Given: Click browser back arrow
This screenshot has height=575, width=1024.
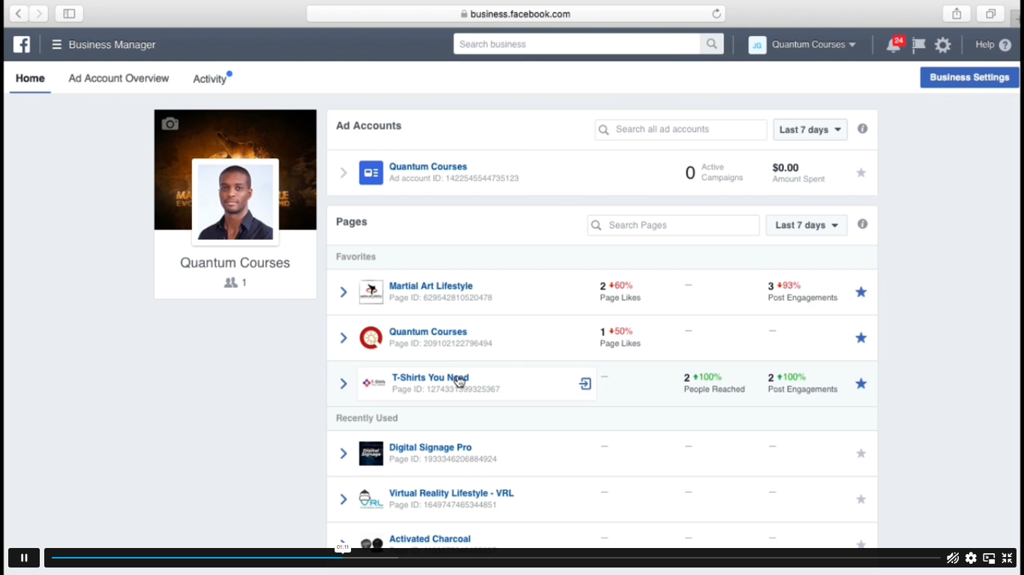Looking at the screenshot, I should 19,13.
